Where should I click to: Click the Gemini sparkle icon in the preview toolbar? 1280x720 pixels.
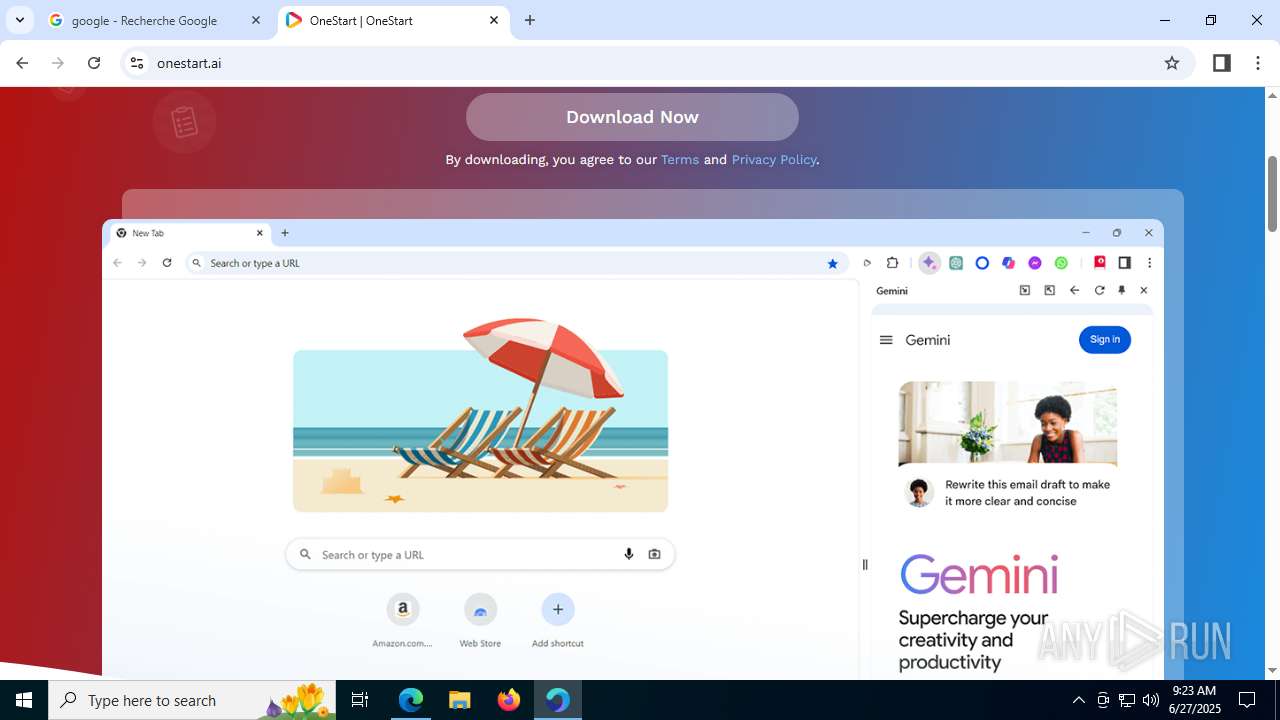click(x=929, y=263)
